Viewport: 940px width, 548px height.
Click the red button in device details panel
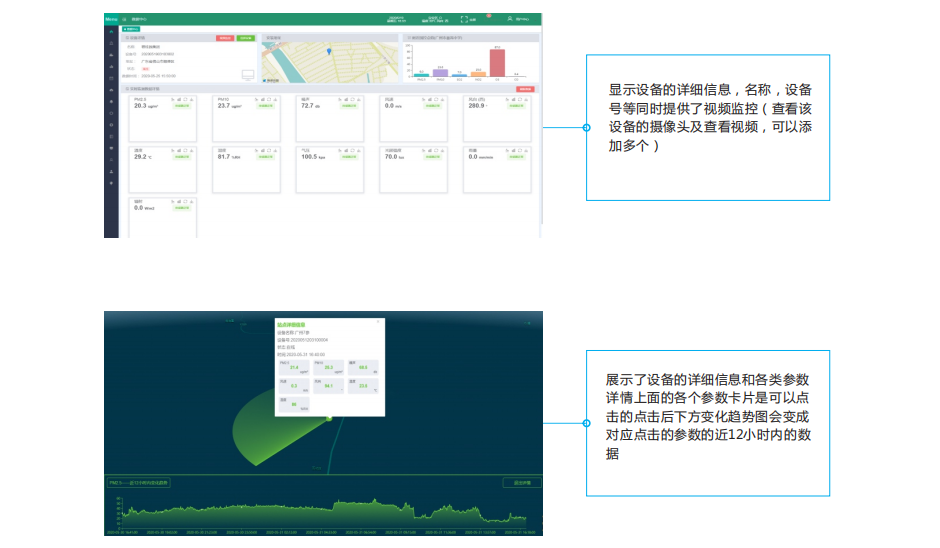point(225,37)
